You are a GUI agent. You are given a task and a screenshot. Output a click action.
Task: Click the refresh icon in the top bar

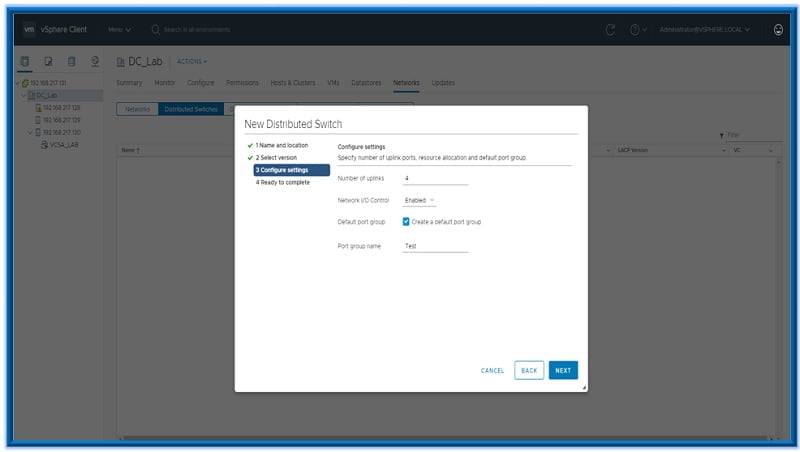[x=611, y=29]
